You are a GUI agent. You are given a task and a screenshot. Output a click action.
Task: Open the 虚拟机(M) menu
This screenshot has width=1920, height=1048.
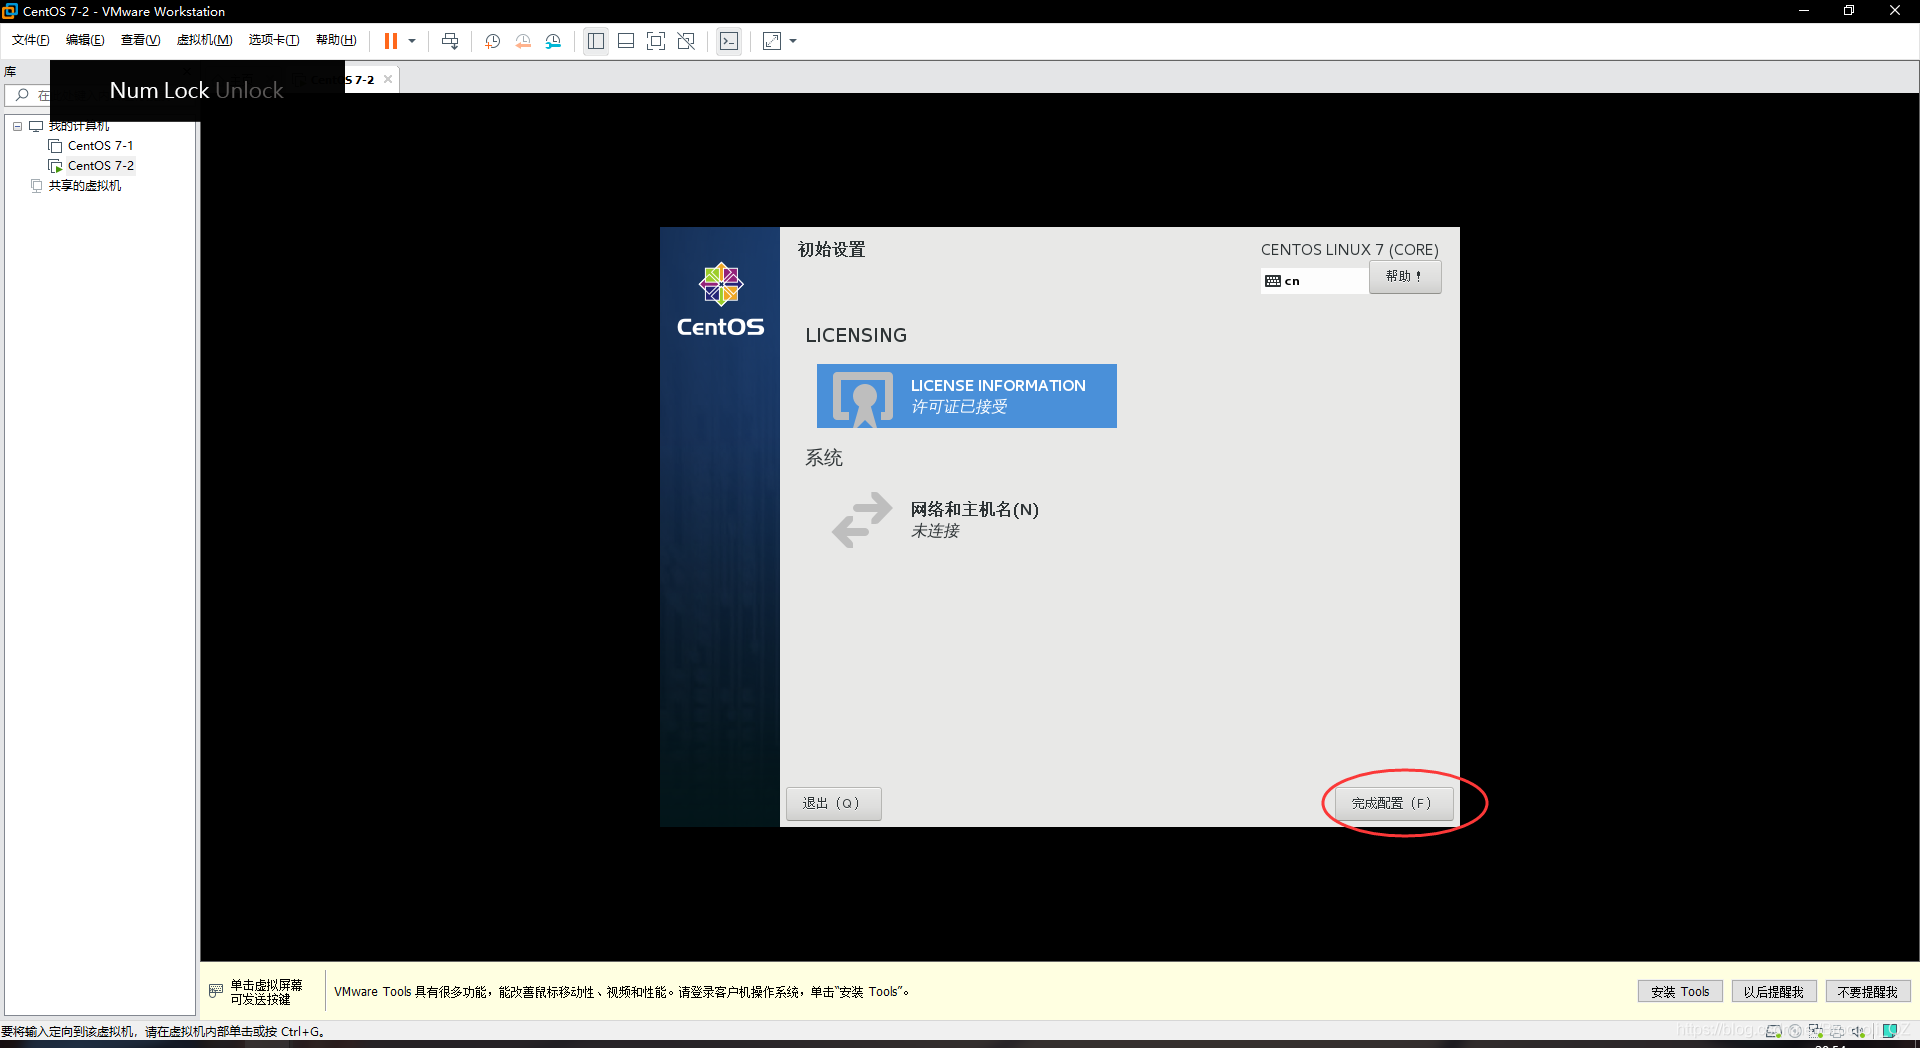pyautogui.click(x=204, y=40)
